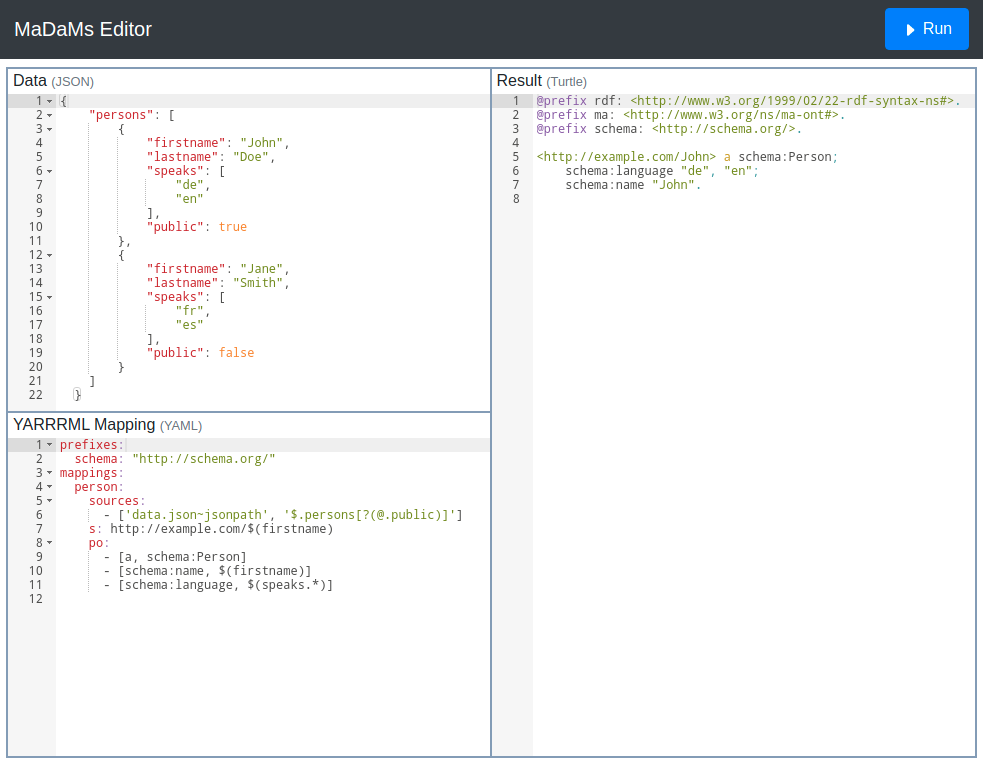The image size is (983, 765).
Task: Click the Result (Turtle) panel header
Action: click(x=538, y=81)
